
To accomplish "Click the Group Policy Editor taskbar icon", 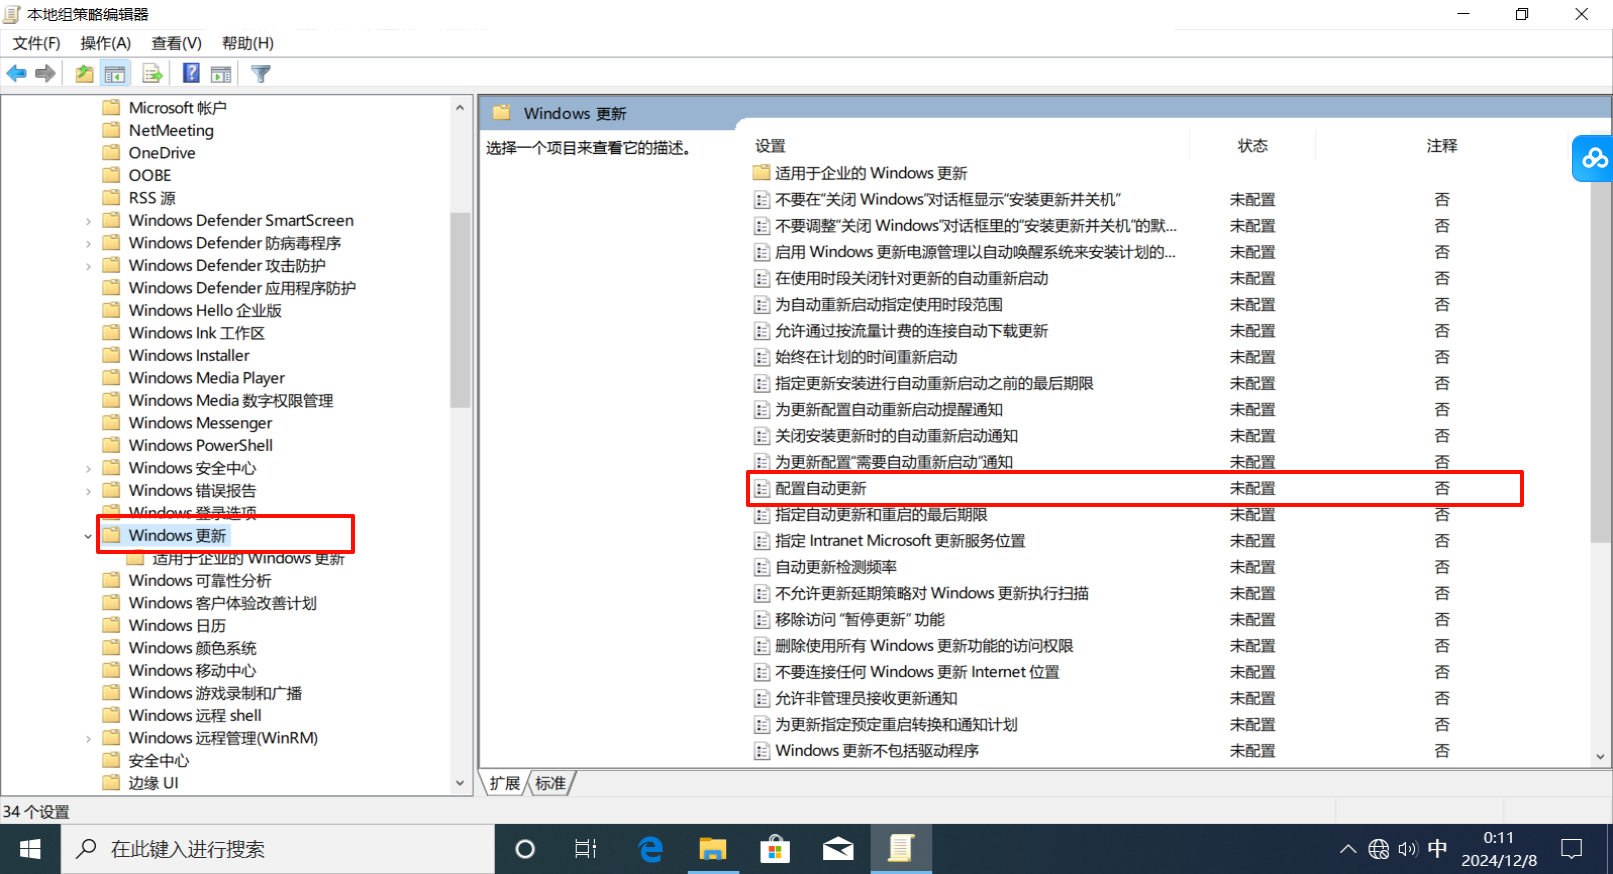I will click(901, 849).
